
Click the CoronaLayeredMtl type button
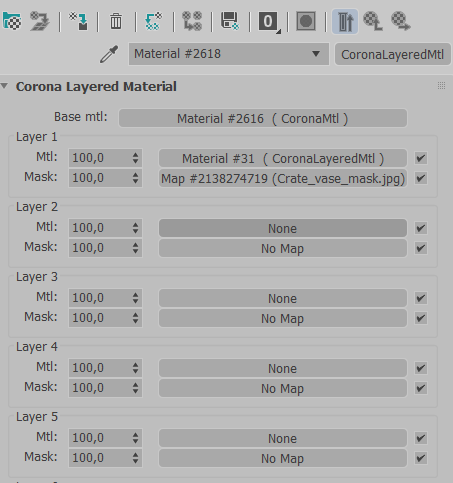click(x=392, y=54)
